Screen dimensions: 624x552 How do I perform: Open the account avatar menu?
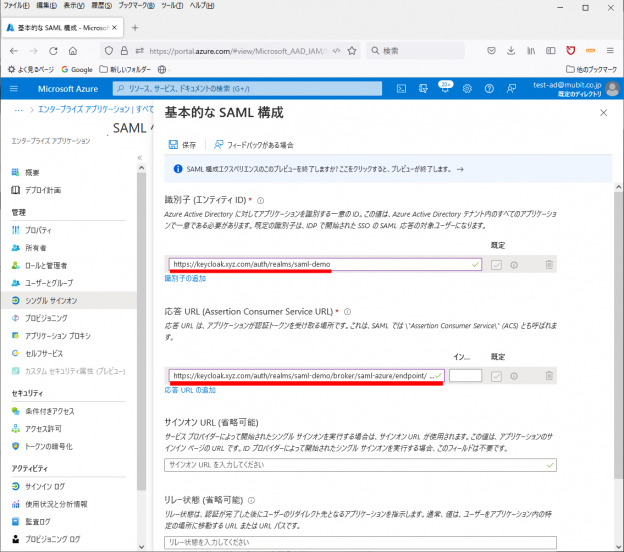pos(613,88)
